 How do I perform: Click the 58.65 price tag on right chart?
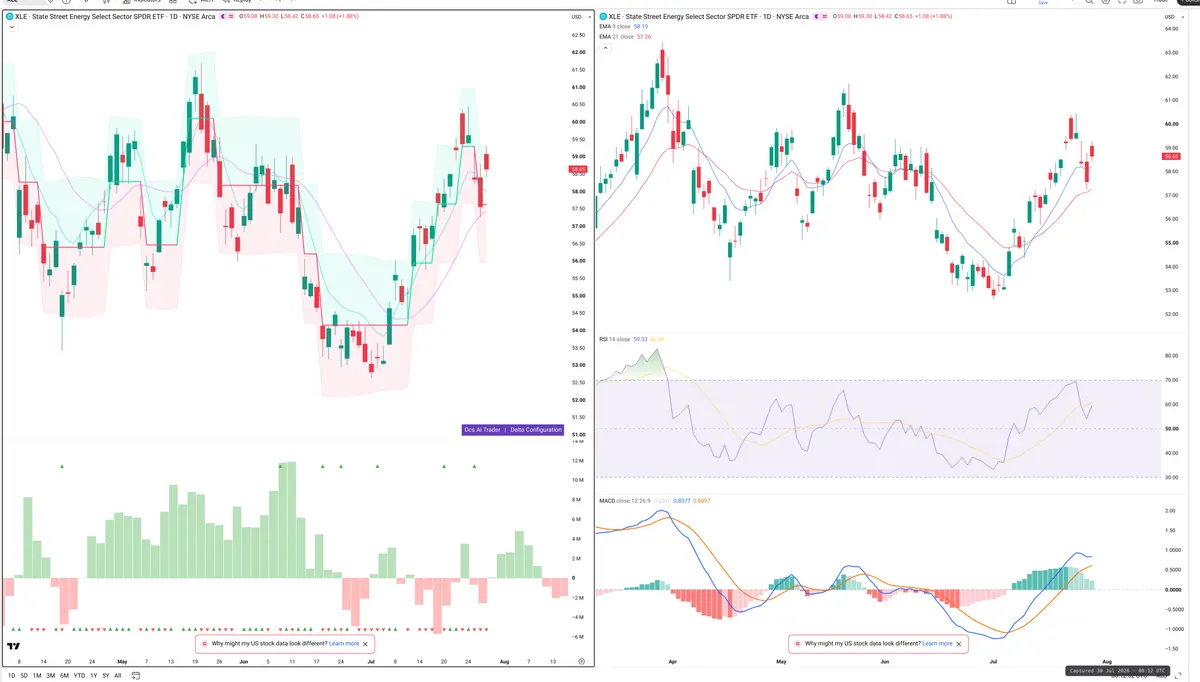tap(1171, 156)
